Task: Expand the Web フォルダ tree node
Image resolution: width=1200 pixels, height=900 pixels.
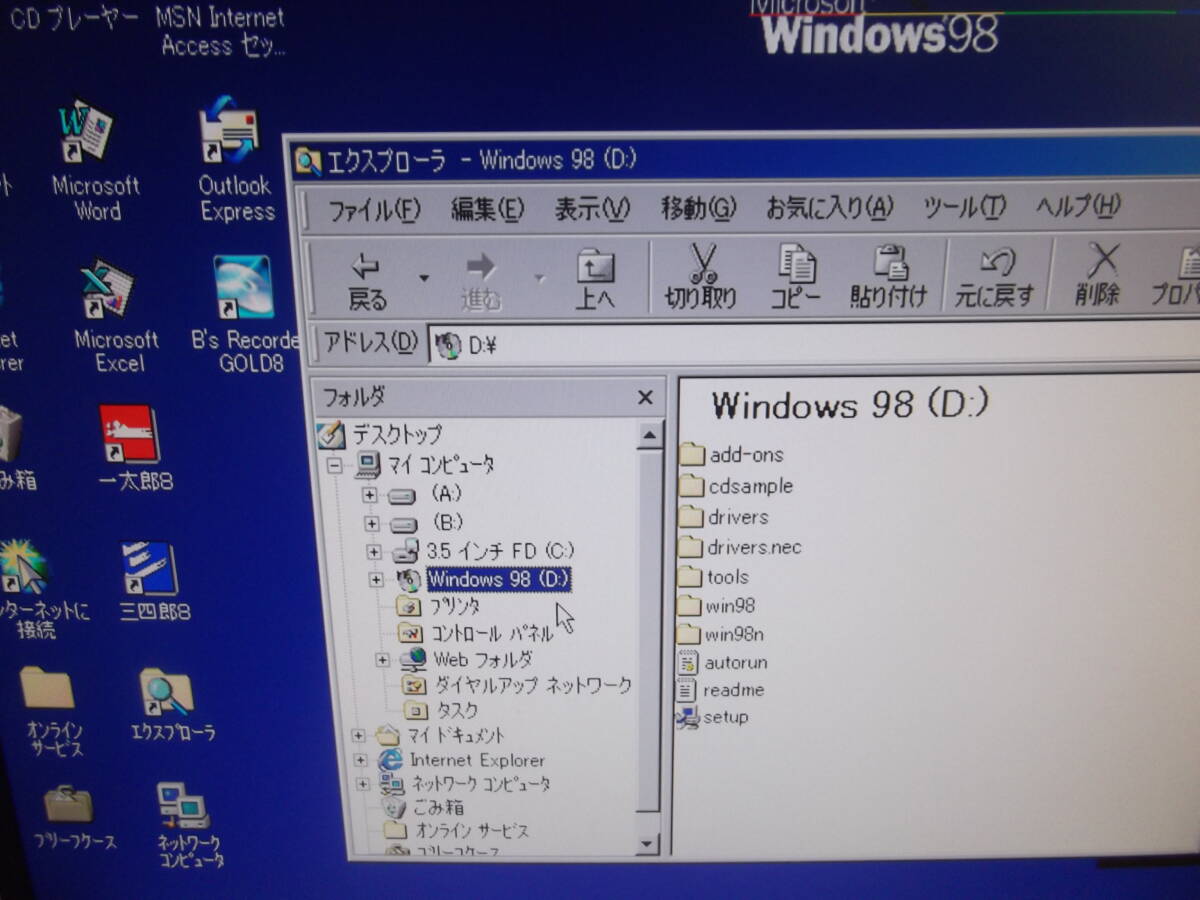Action: (x=382, y=659)
